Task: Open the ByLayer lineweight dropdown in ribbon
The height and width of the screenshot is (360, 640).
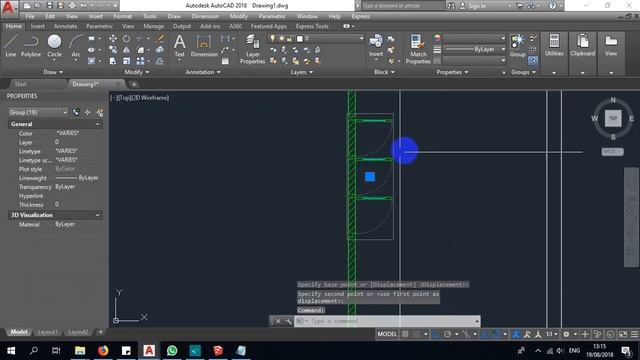Action: click(474, 49)
